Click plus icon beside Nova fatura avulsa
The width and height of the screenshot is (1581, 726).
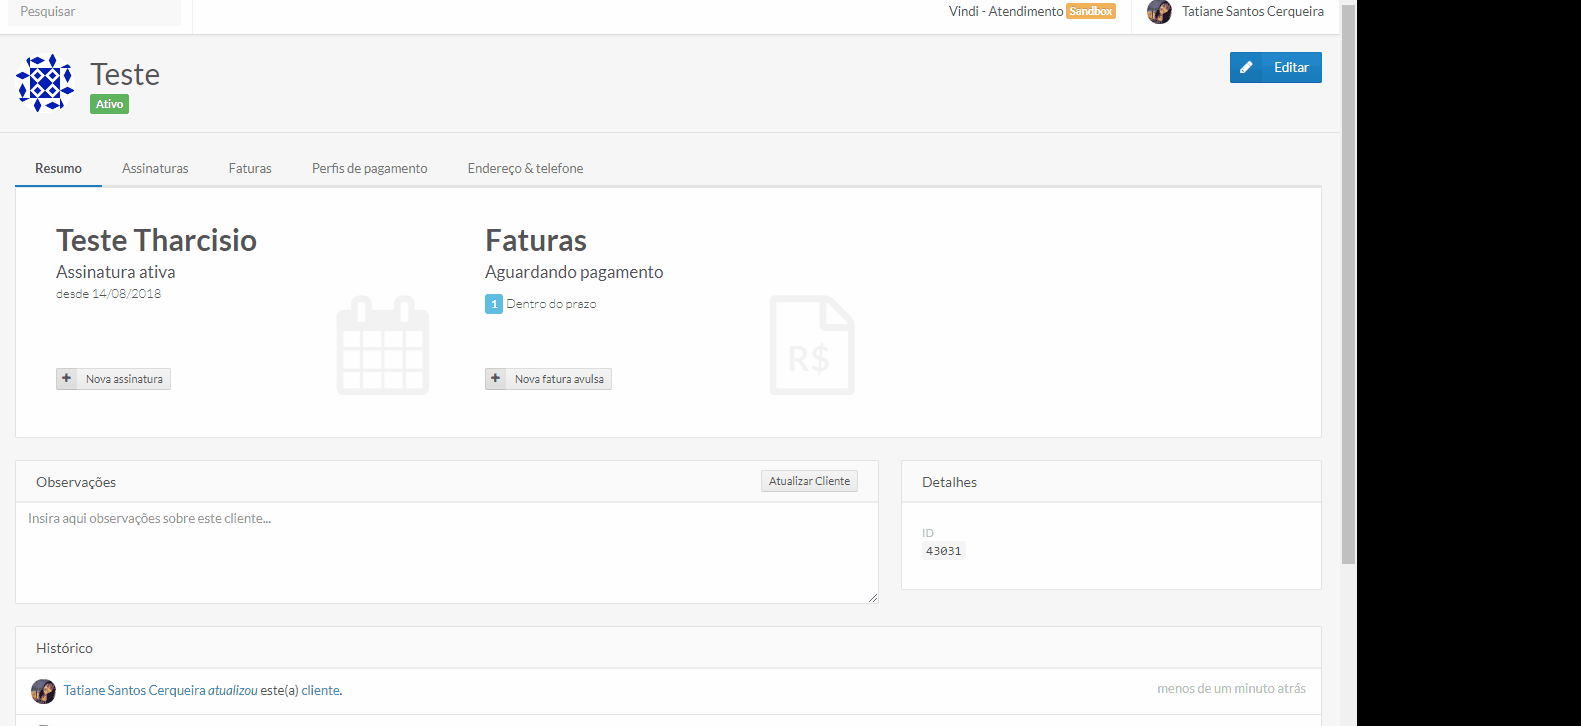(496, 379)
